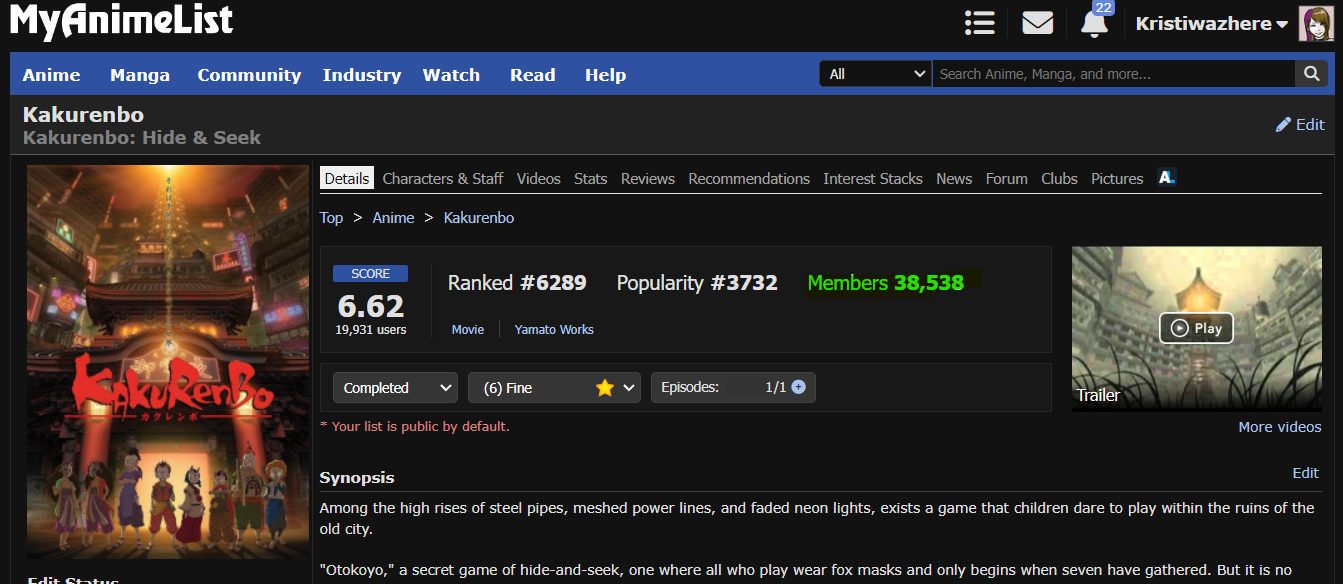Click the Members 38,538 highlighted text
This screenshot has width=1343, height=584.
click(886, 283)
